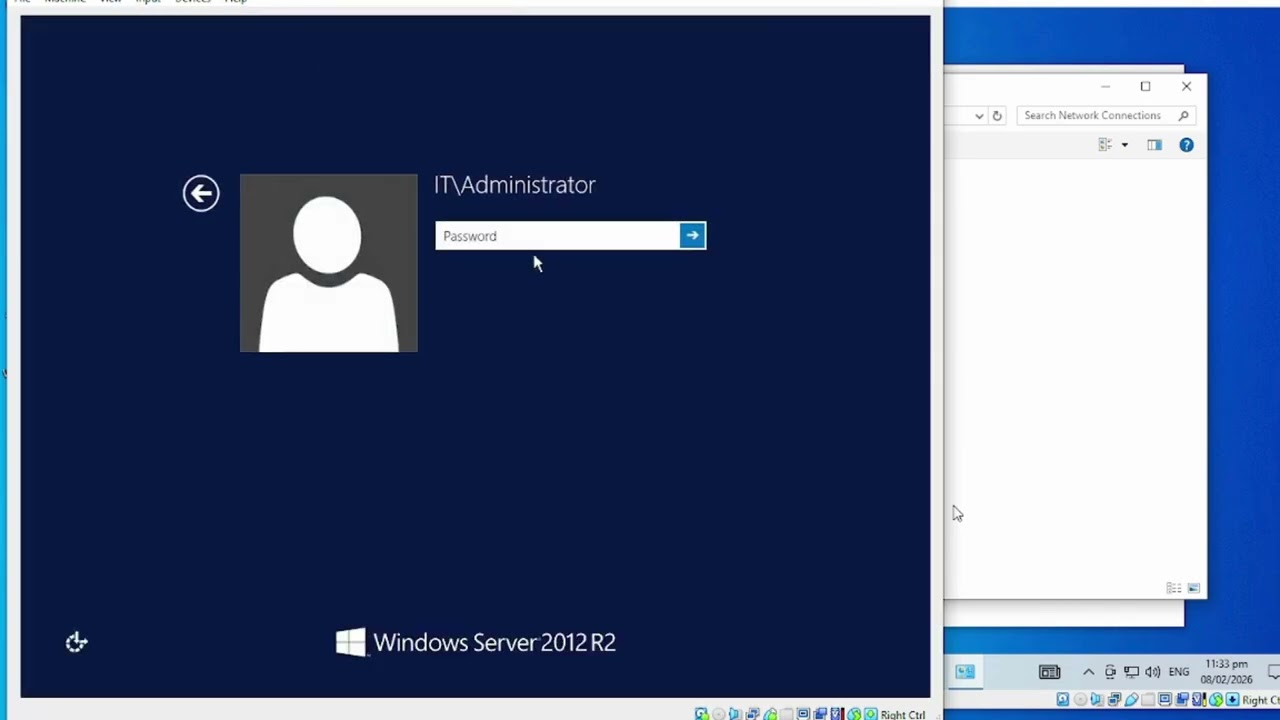1280x720 pixels.
Task: Open the Ease of Access menu
Action: pos(77,642)
